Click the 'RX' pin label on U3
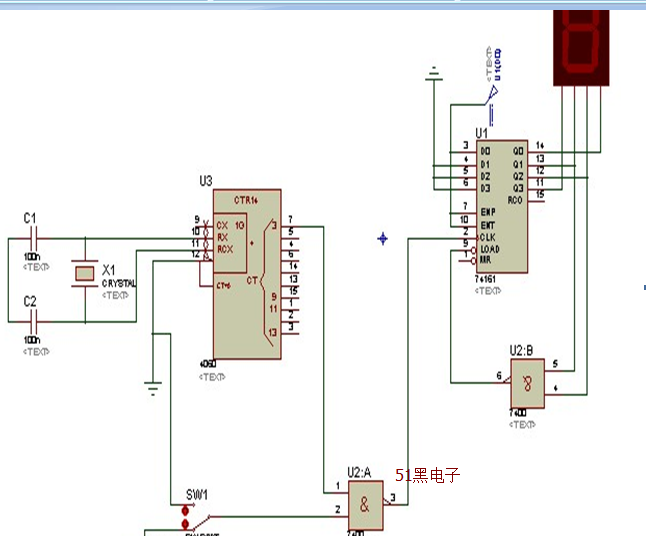This screenshot has width=646, height=536. click(222, 237)
